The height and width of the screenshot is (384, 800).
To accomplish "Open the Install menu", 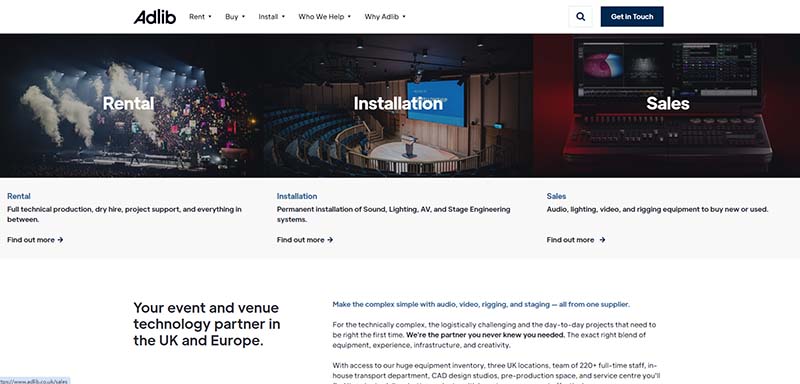I will [x=271, y=17].
